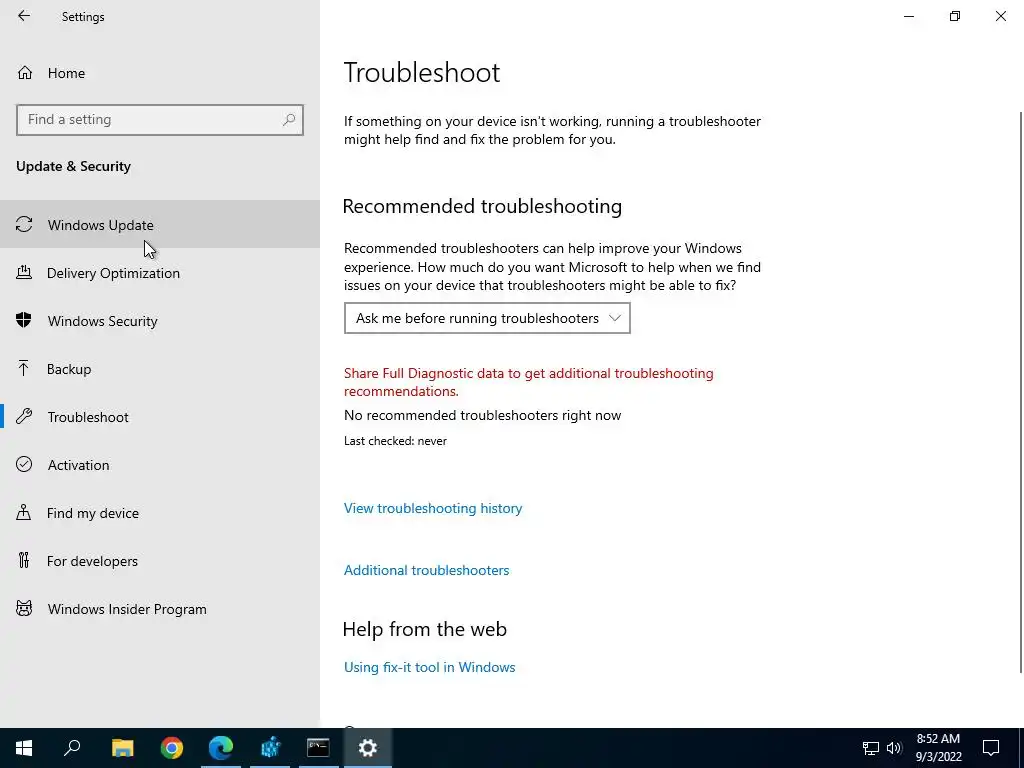
Task: Select Backup in sidebar
Action: [x=160, y=368]
